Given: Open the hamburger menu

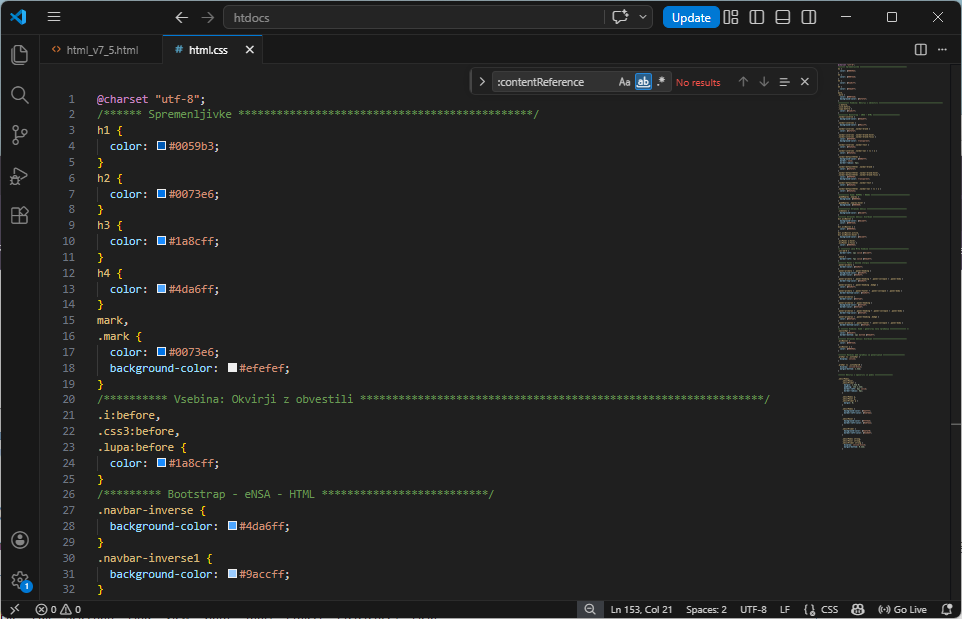Looking at the screenshot, I should click(x=53, y=16).
